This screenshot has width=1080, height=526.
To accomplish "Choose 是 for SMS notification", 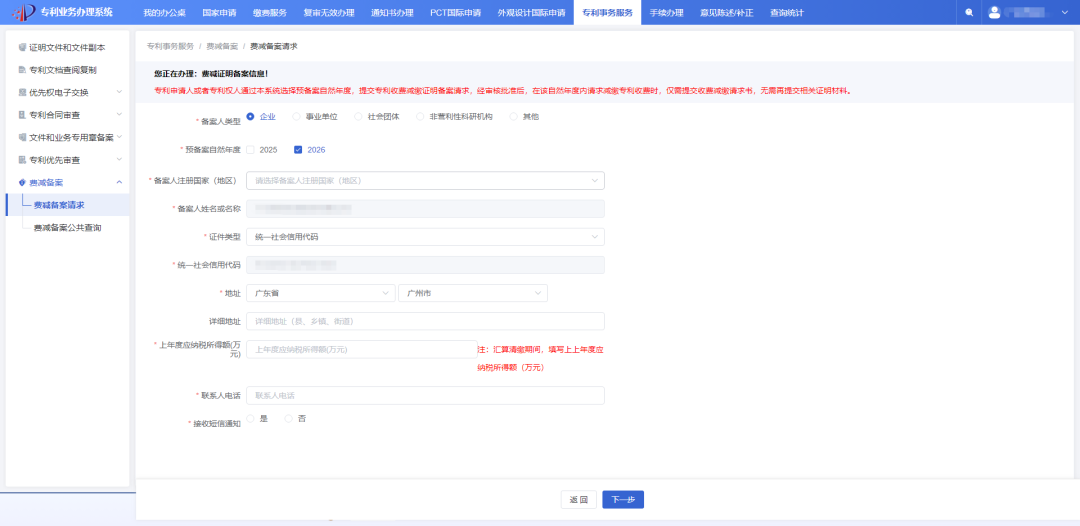I will (x=250, y=418).
